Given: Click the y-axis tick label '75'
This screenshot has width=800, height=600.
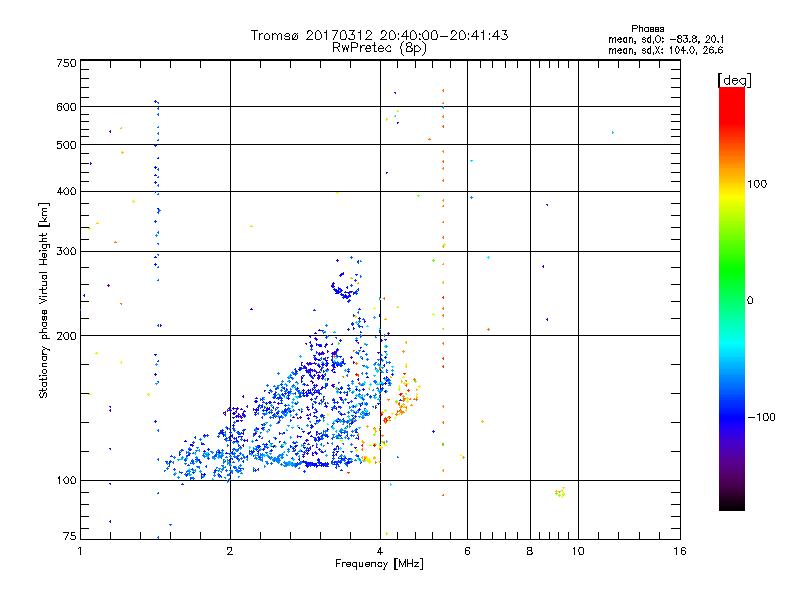Looking at the screenshot, I should tap(70, 536).
